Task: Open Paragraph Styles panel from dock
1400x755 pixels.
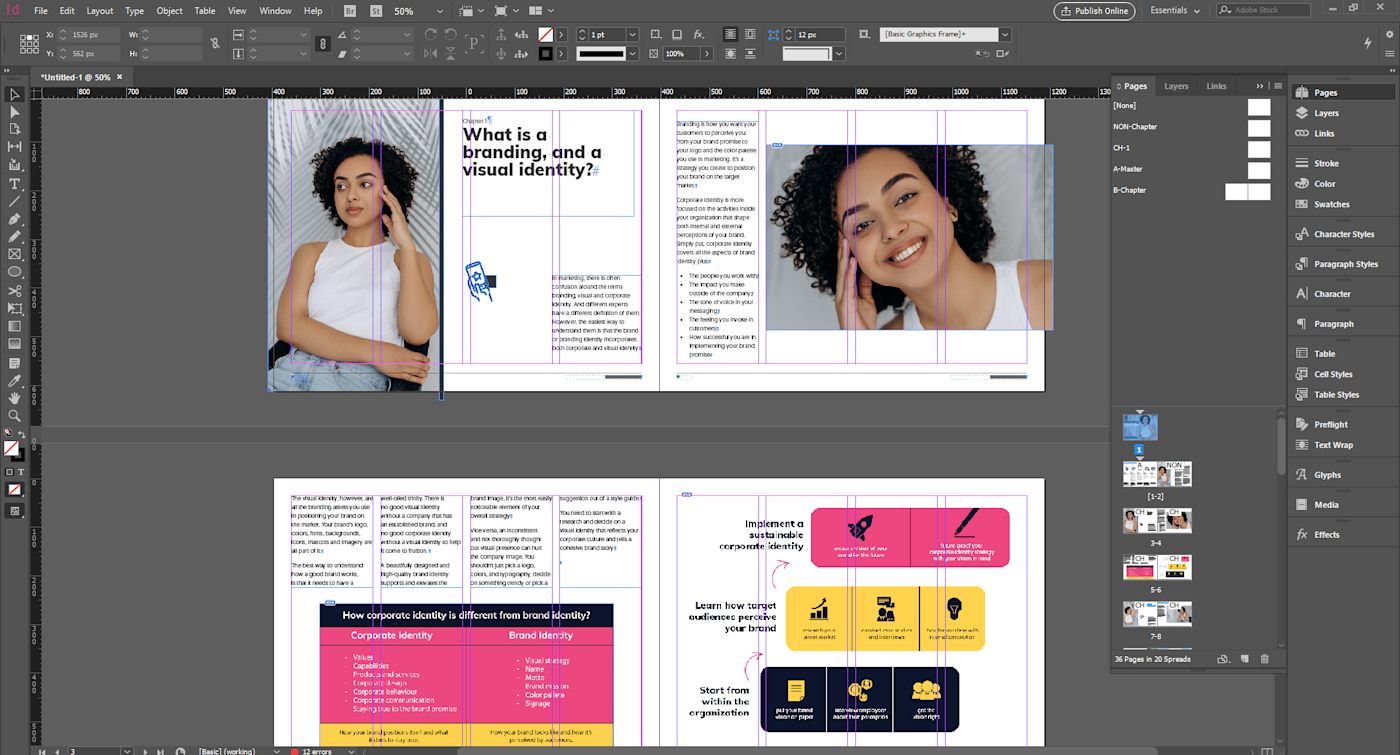Action: tap(1344, 264)
